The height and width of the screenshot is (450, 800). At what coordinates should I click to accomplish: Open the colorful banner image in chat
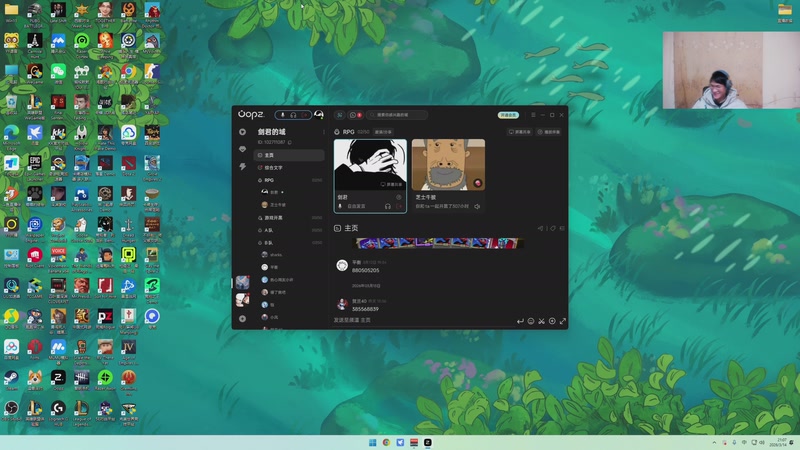pyautogui.click(x=437, y=243)
